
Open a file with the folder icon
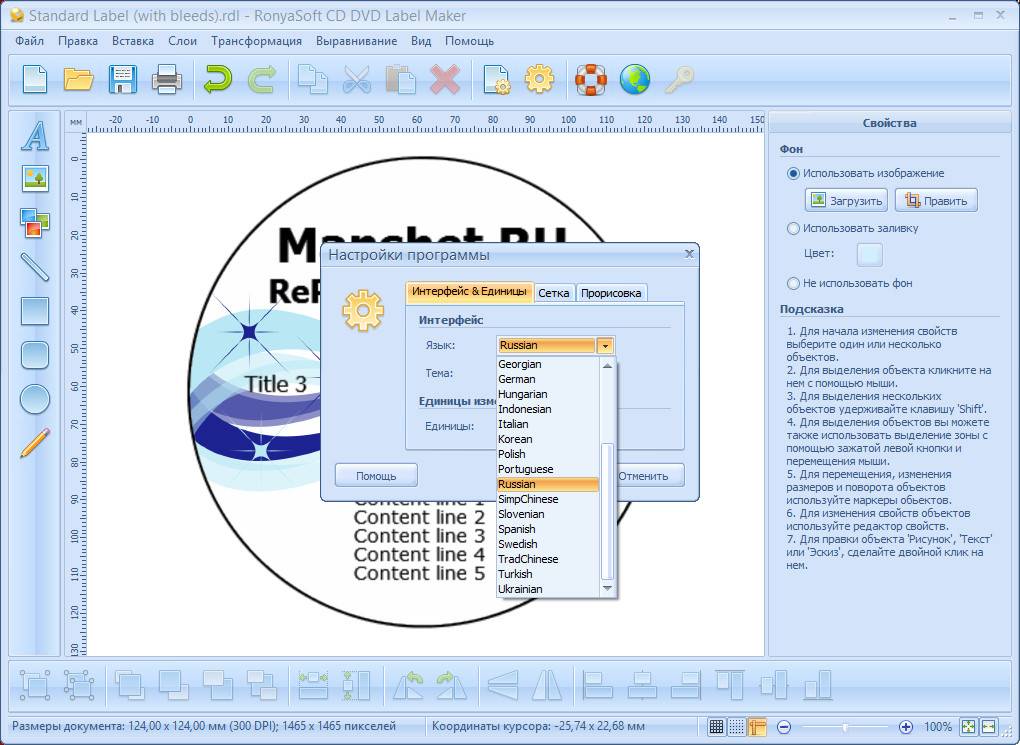[79, 79]
